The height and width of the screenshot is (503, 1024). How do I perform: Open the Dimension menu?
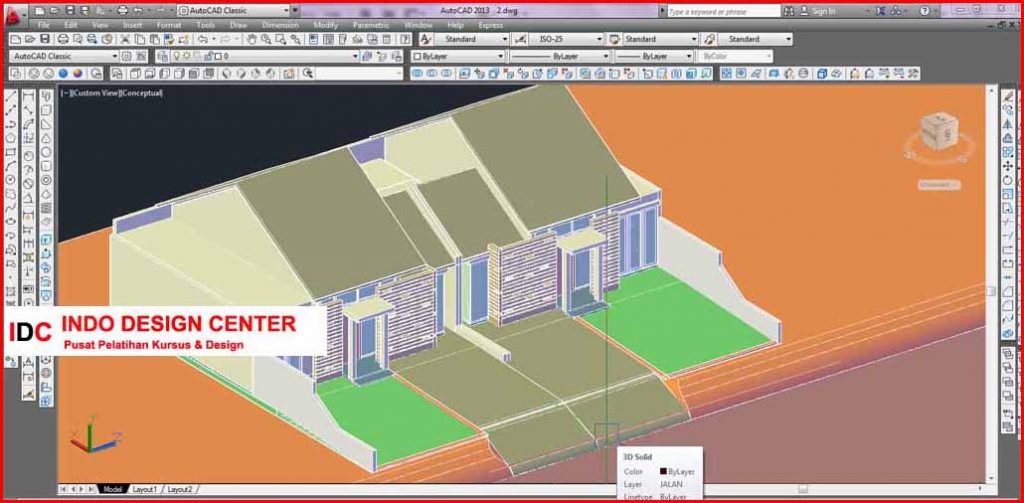[280, 25]
